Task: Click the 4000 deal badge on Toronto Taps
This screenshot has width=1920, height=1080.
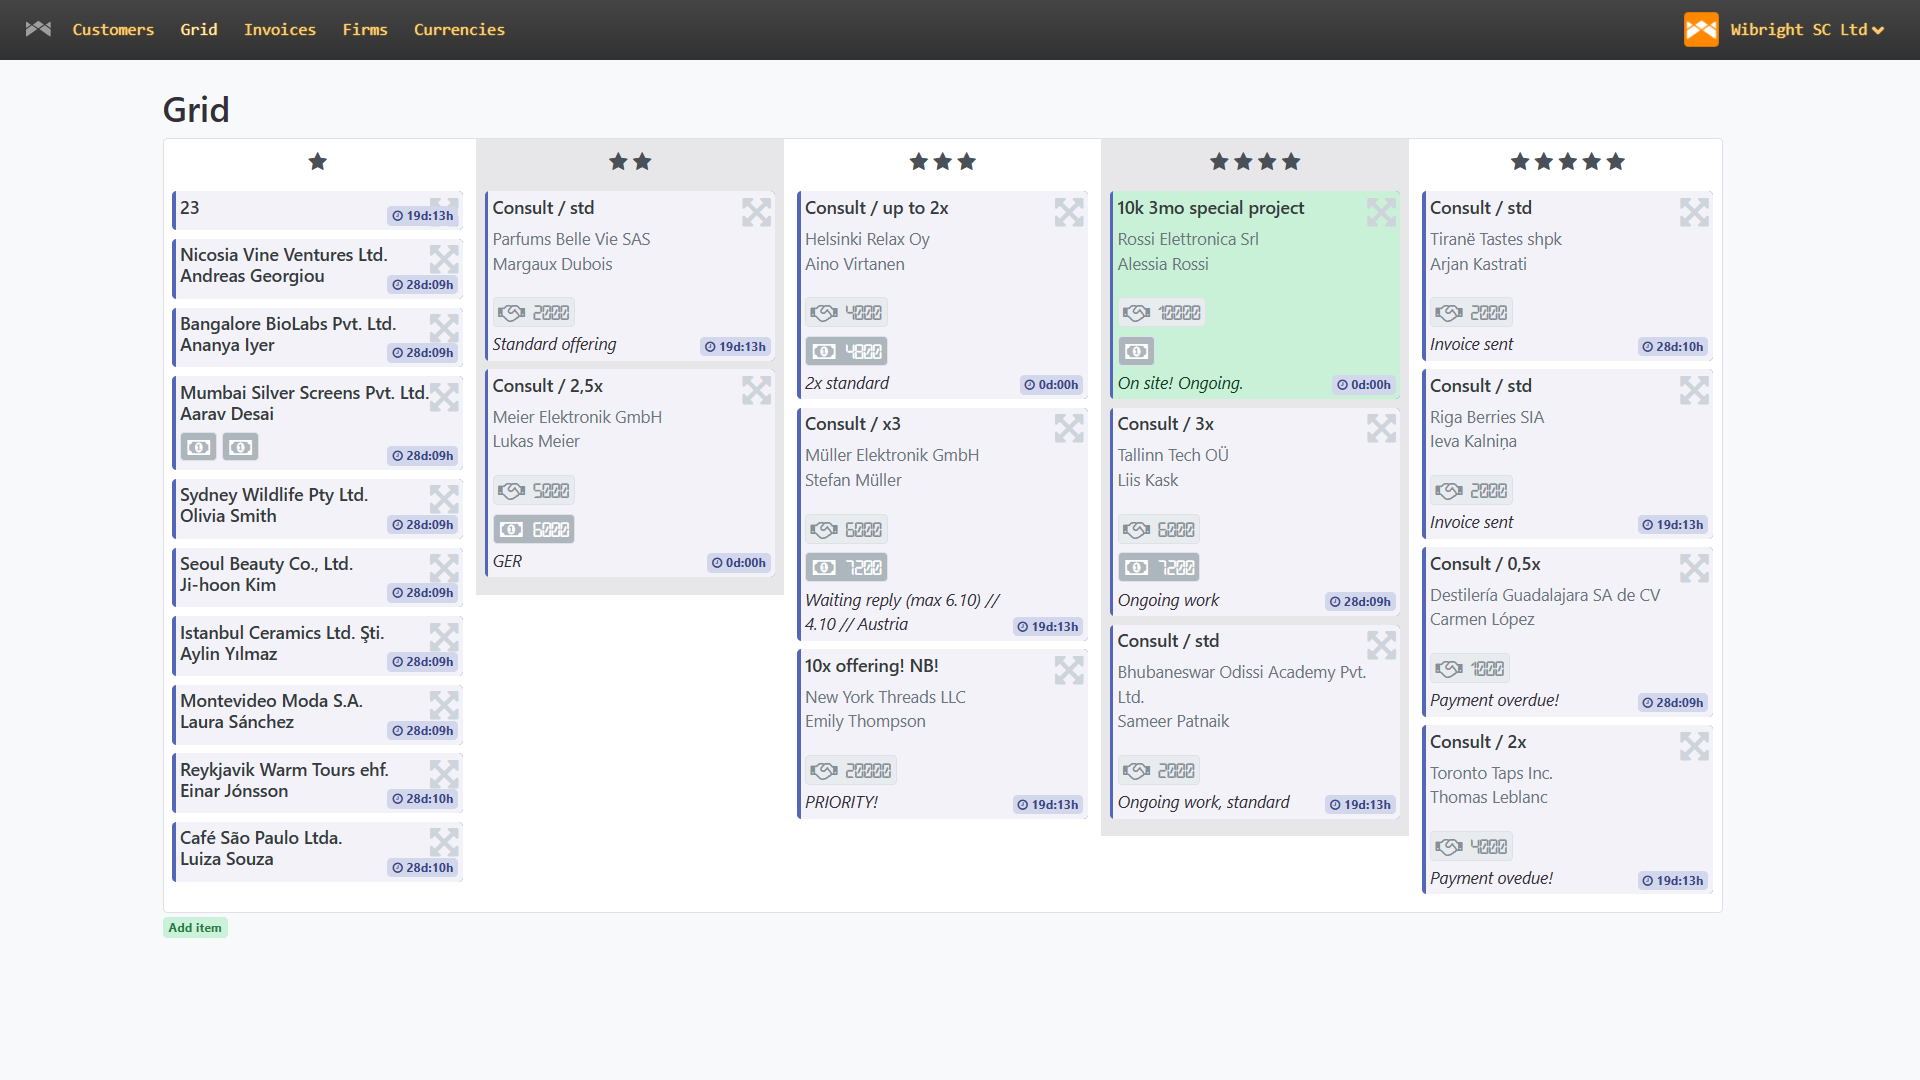Action: (x=1472, y=847)
